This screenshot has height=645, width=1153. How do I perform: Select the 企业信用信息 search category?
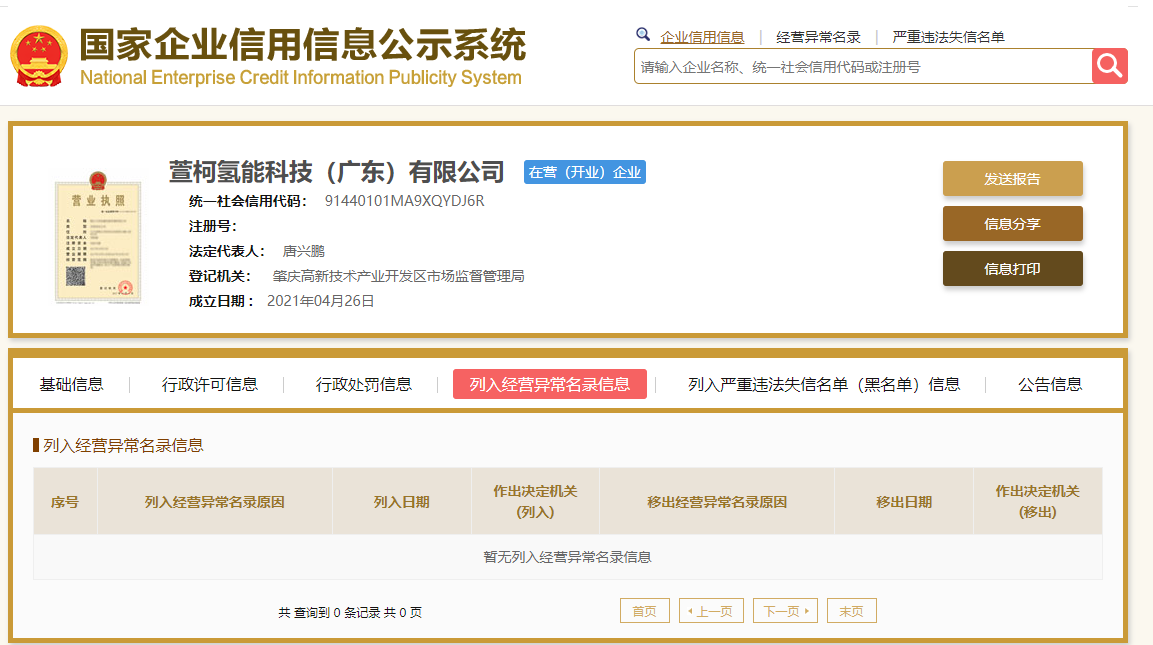click(x=702, y=37)
